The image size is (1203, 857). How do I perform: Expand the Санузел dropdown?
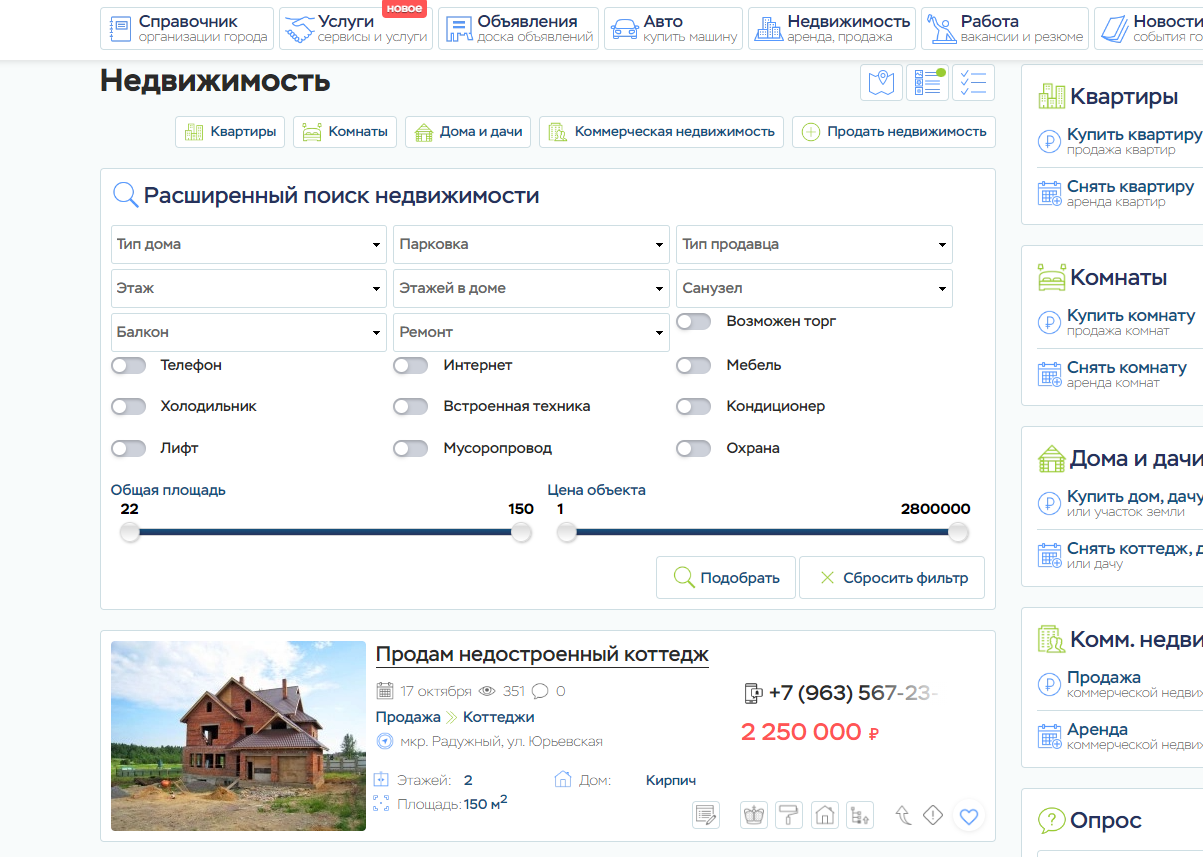tap(814, 289)
